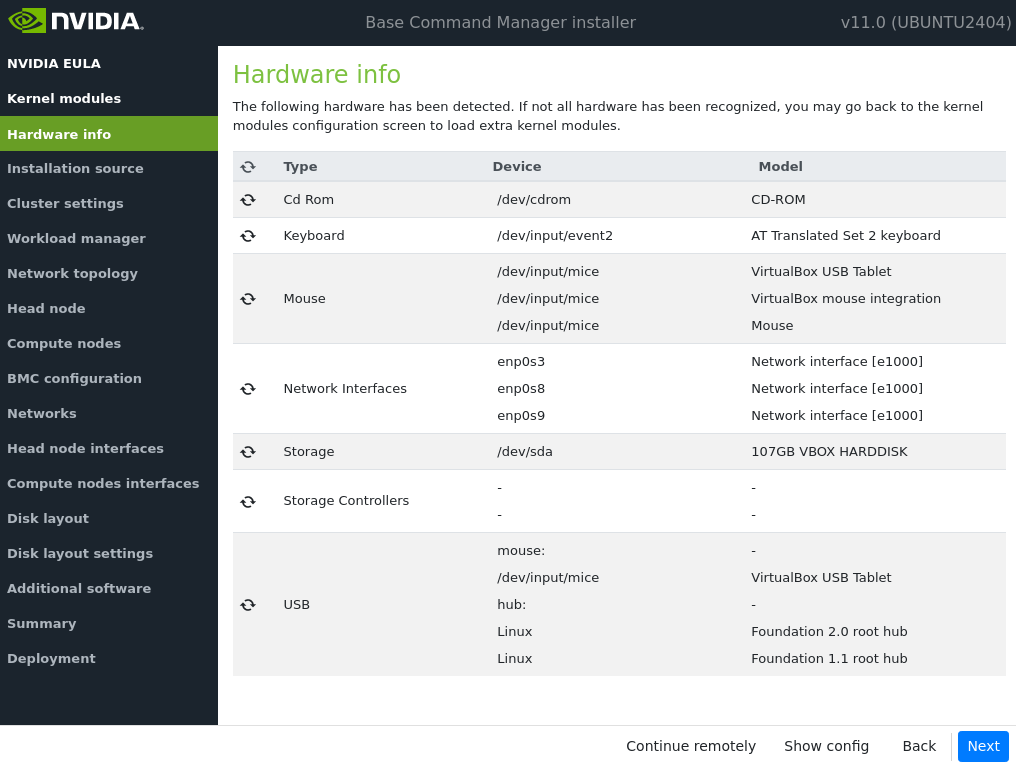1016x763 pixels.
Task: Go to Compute nodes interfaces
Action: [x=109, y=483]
